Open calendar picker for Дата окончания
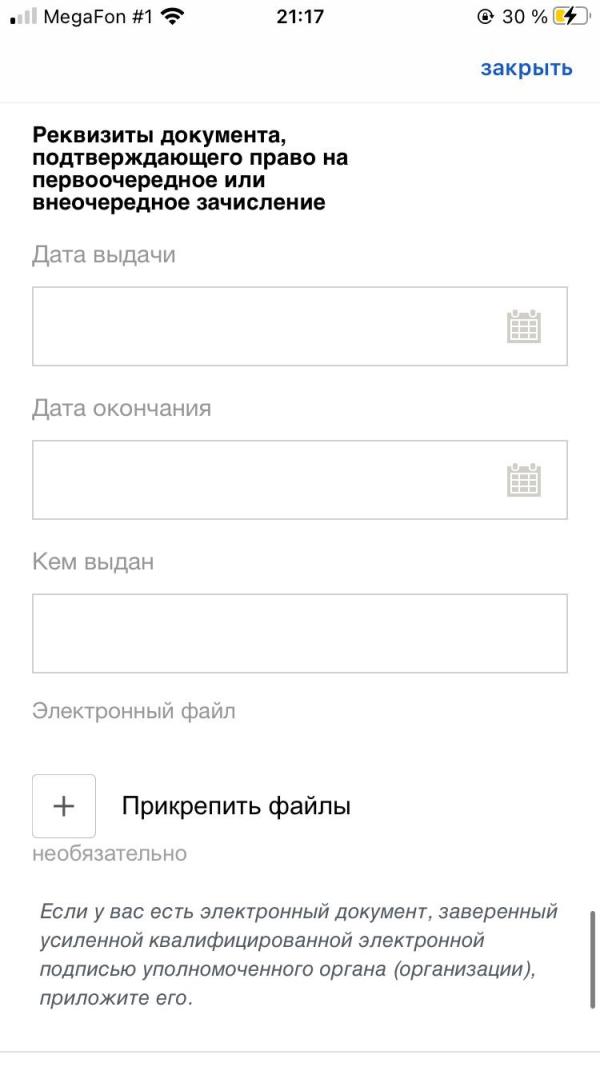The width and height of the screenshot is (600, 1066). coord(523,480)
